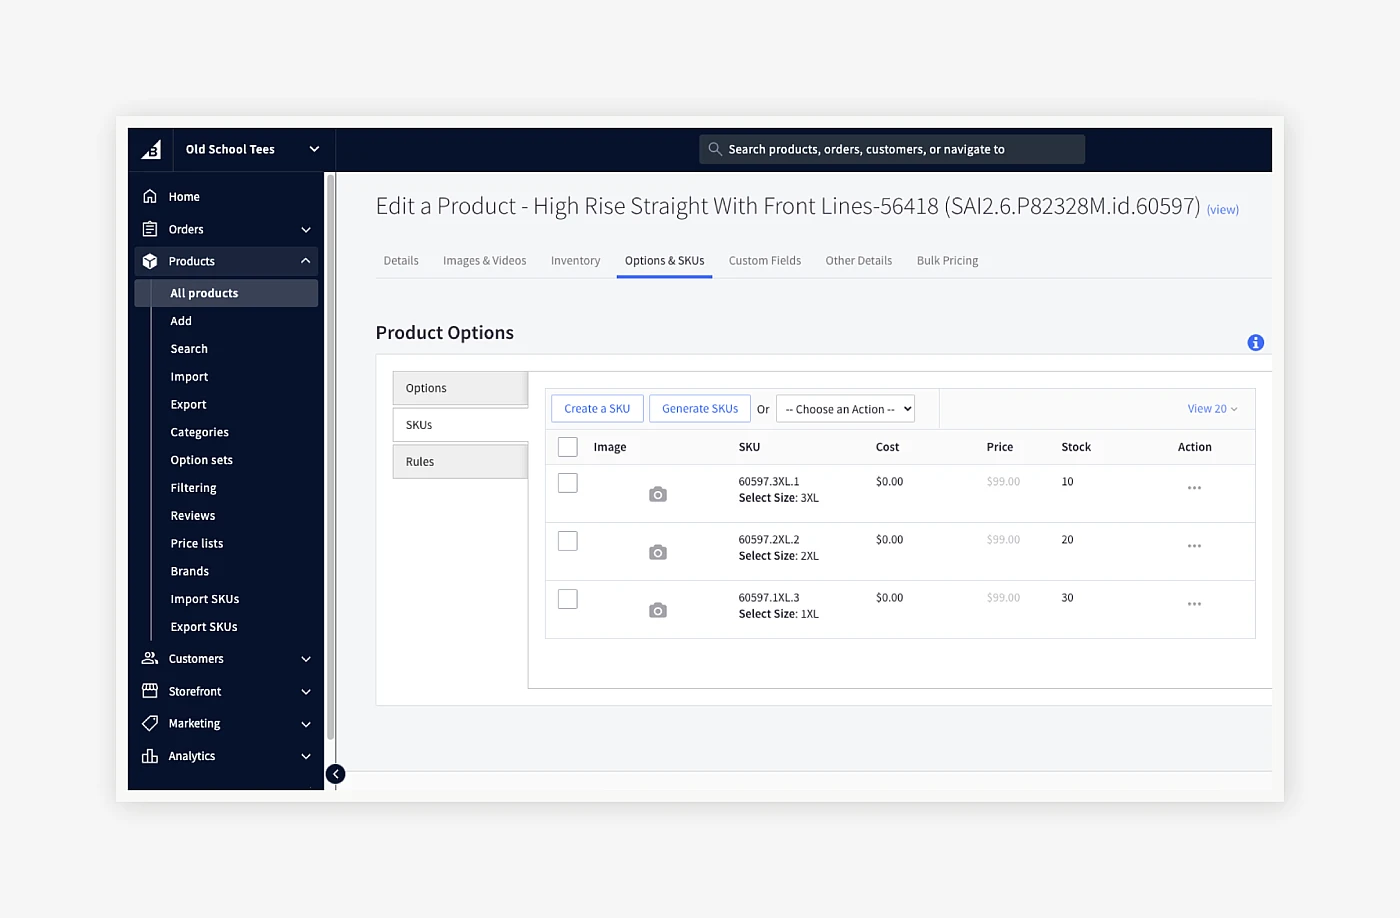Switch to the Bulk Pricing tab

(947, 261)
